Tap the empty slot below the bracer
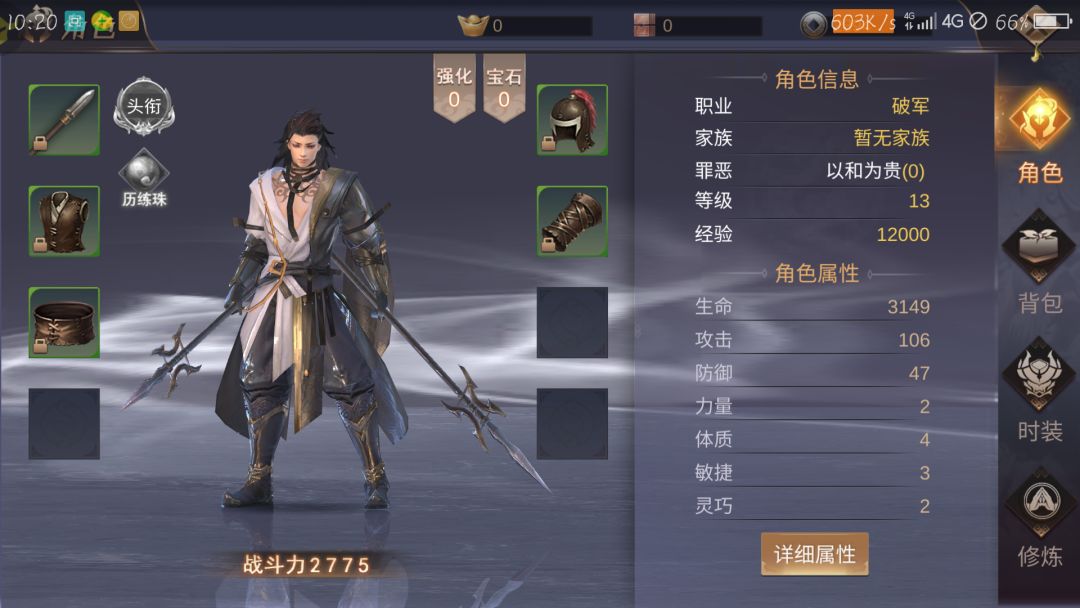Viewport: 1080px width, 608px height. [x=572, y=322]
